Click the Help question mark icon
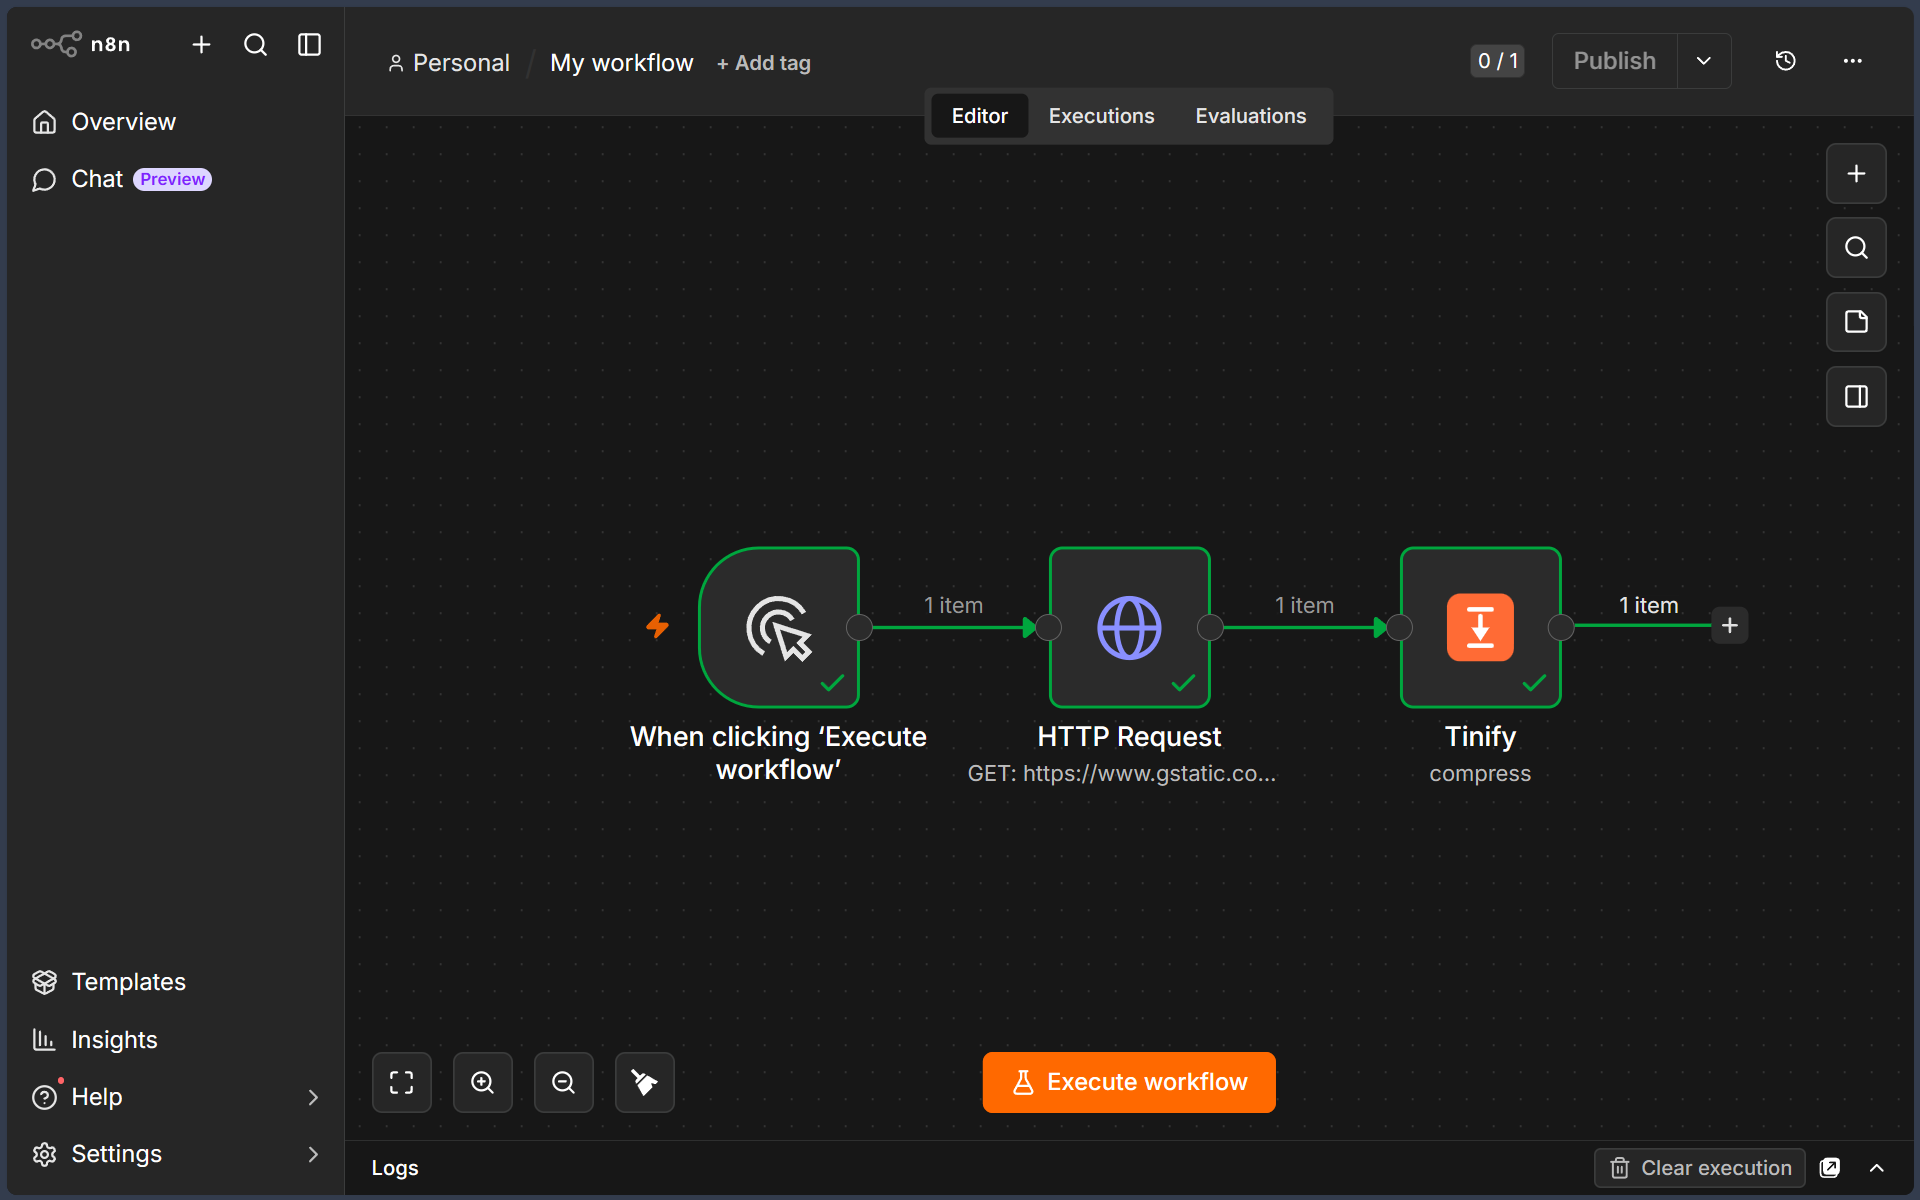1920x1200 pixels. (44, 1097)
